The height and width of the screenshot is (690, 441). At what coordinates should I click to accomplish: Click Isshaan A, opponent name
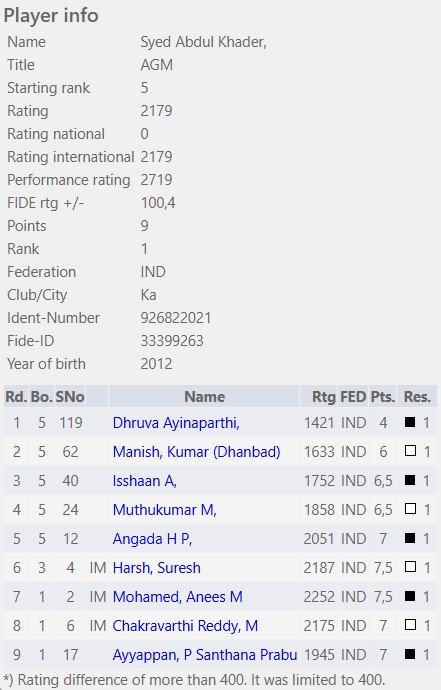pyautogui.click(x=144, y=481)
